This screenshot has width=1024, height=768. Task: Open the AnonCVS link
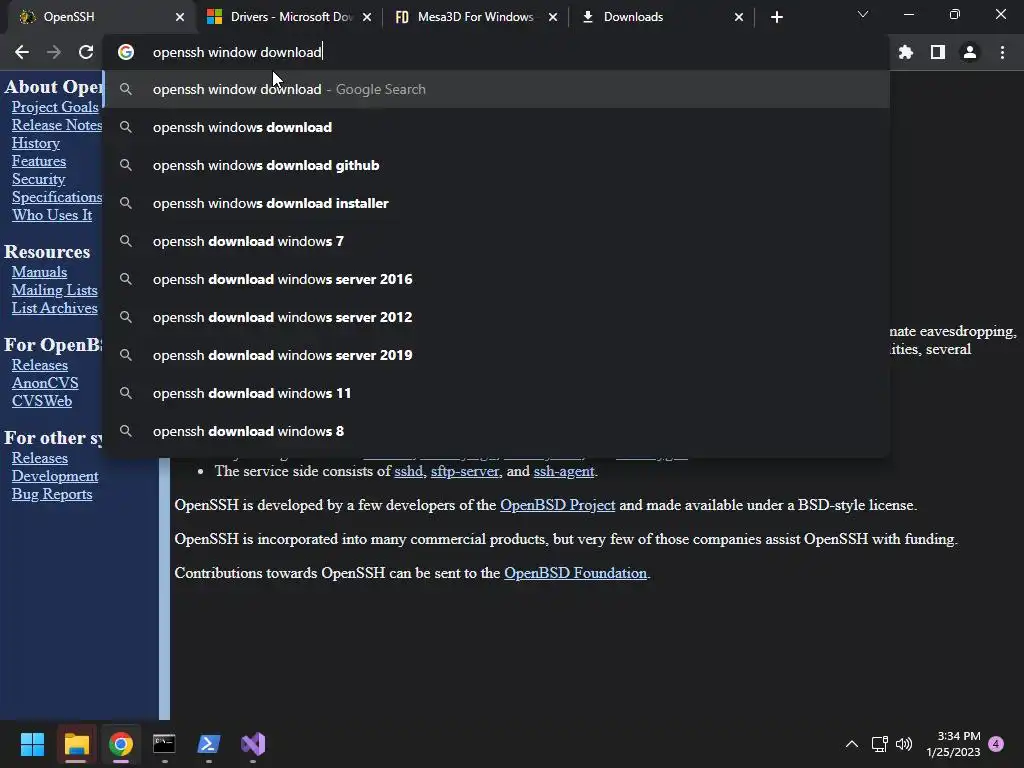tap(45, 383)
